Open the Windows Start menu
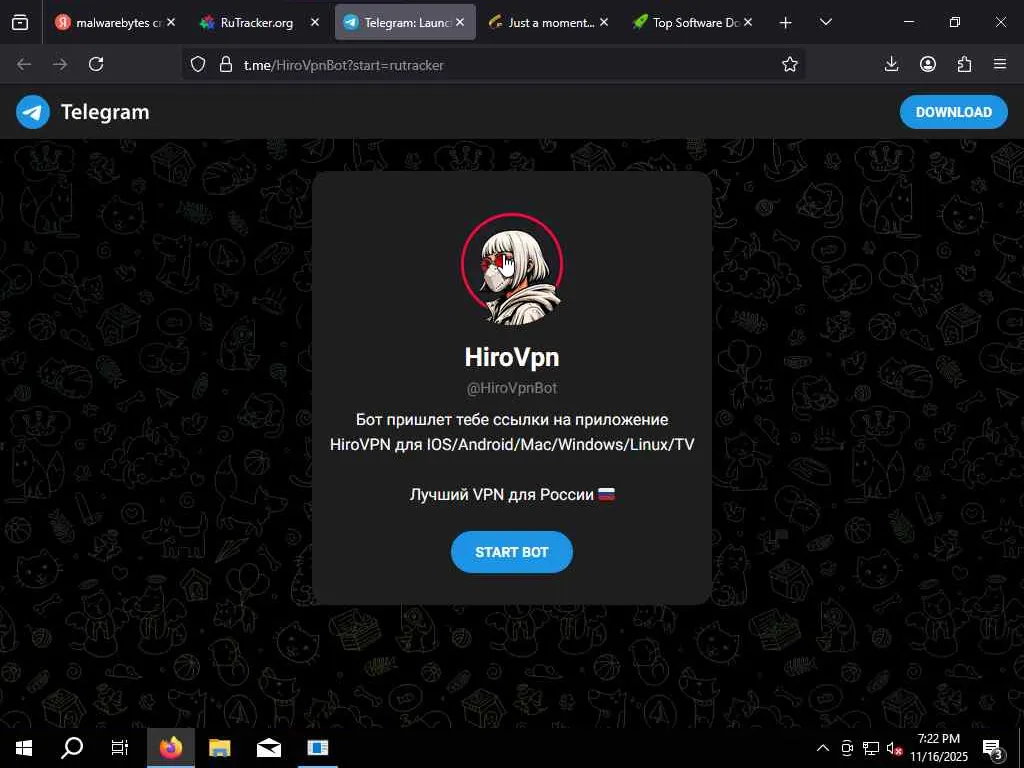Screen dimensions: 1024x768 [24, 748]
